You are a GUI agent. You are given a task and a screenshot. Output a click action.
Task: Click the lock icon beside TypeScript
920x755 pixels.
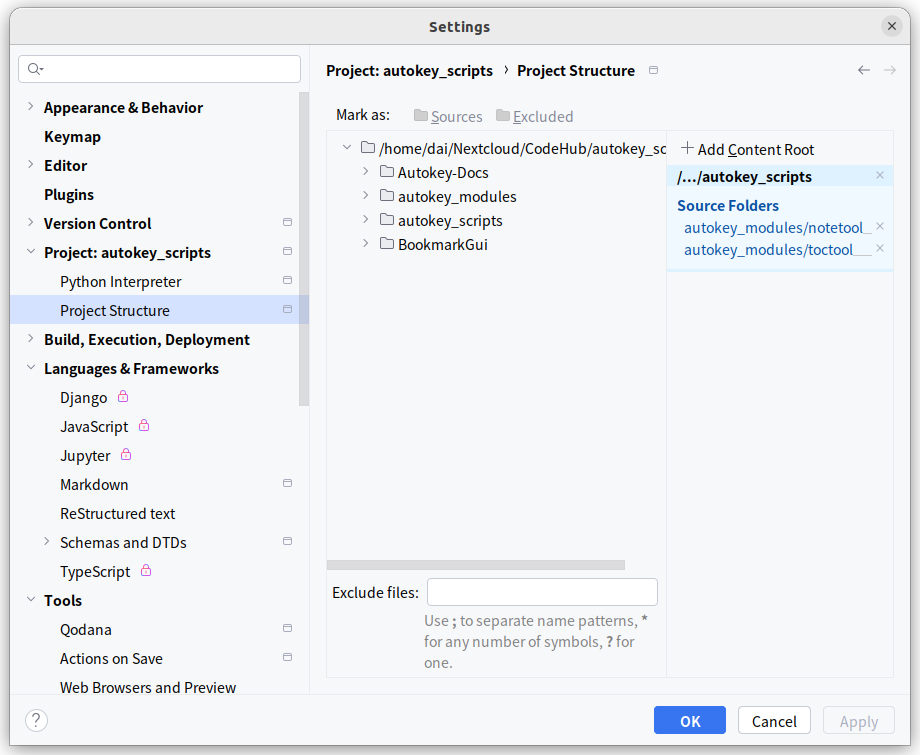[x=146, y=571]
